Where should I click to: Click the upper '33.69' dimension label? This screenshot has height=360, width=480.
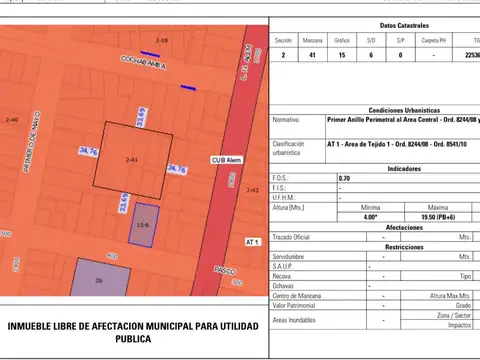click(x=142, y=117)
